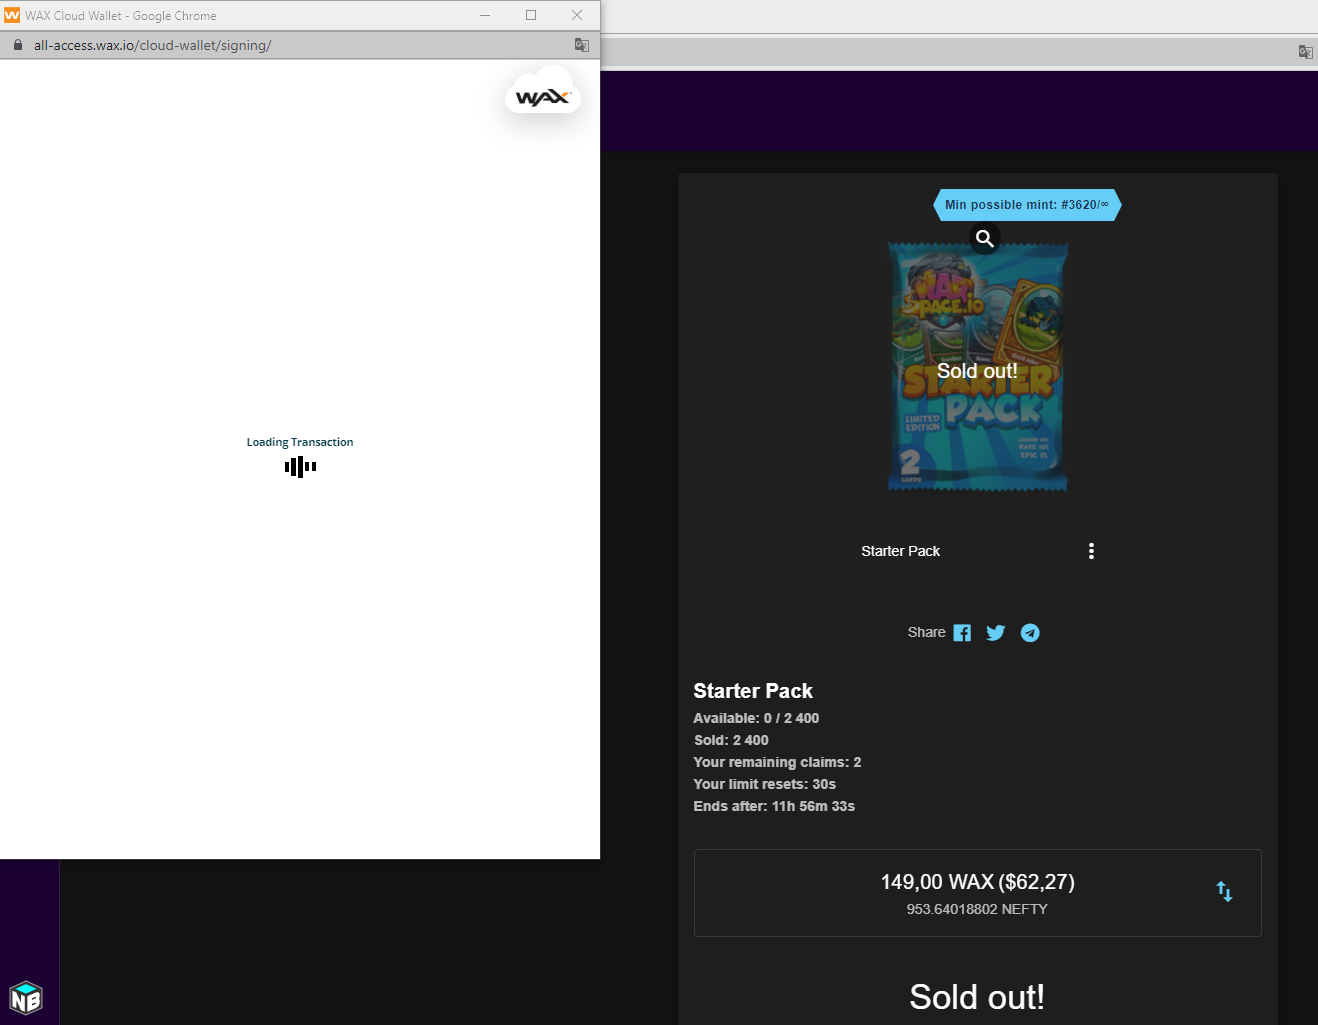Click the large Sold out! button
The width and height of the screenshot is (1318, 1025).
pyautogui.click(x=977, y=997)
